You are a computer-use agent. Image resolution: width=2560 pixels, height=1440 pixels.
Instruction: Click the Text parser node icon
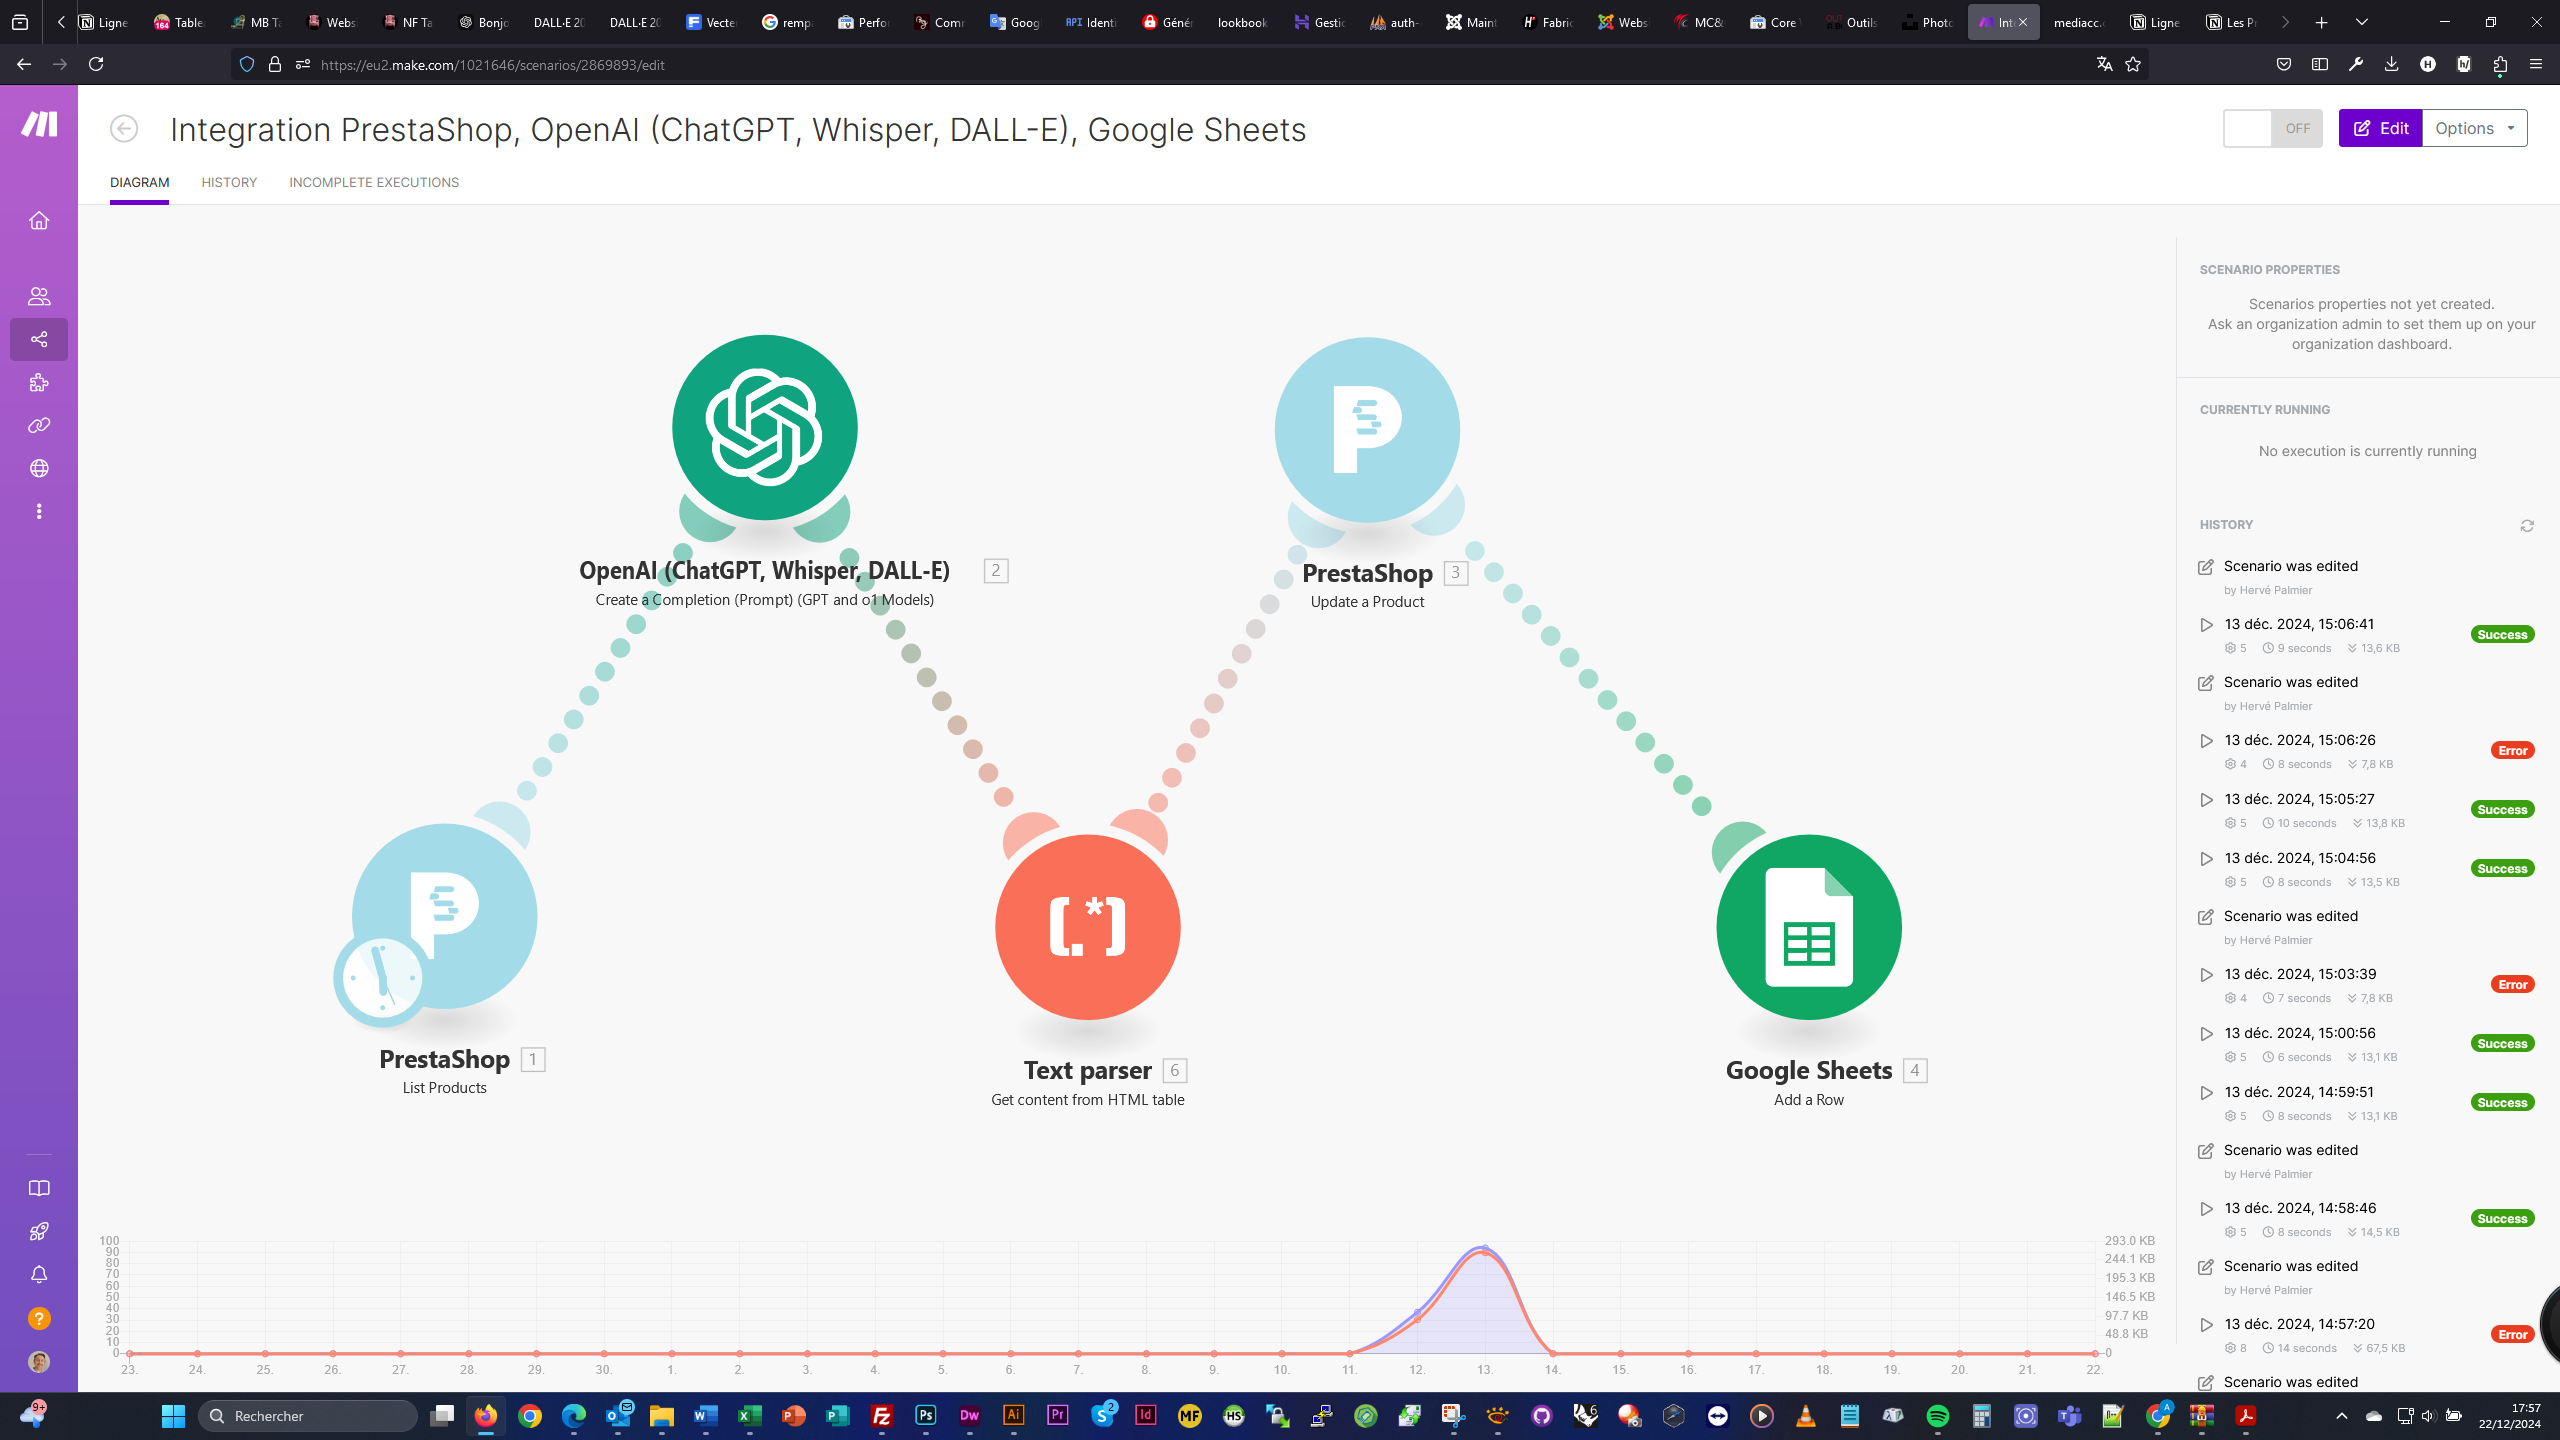[1088, 927]
